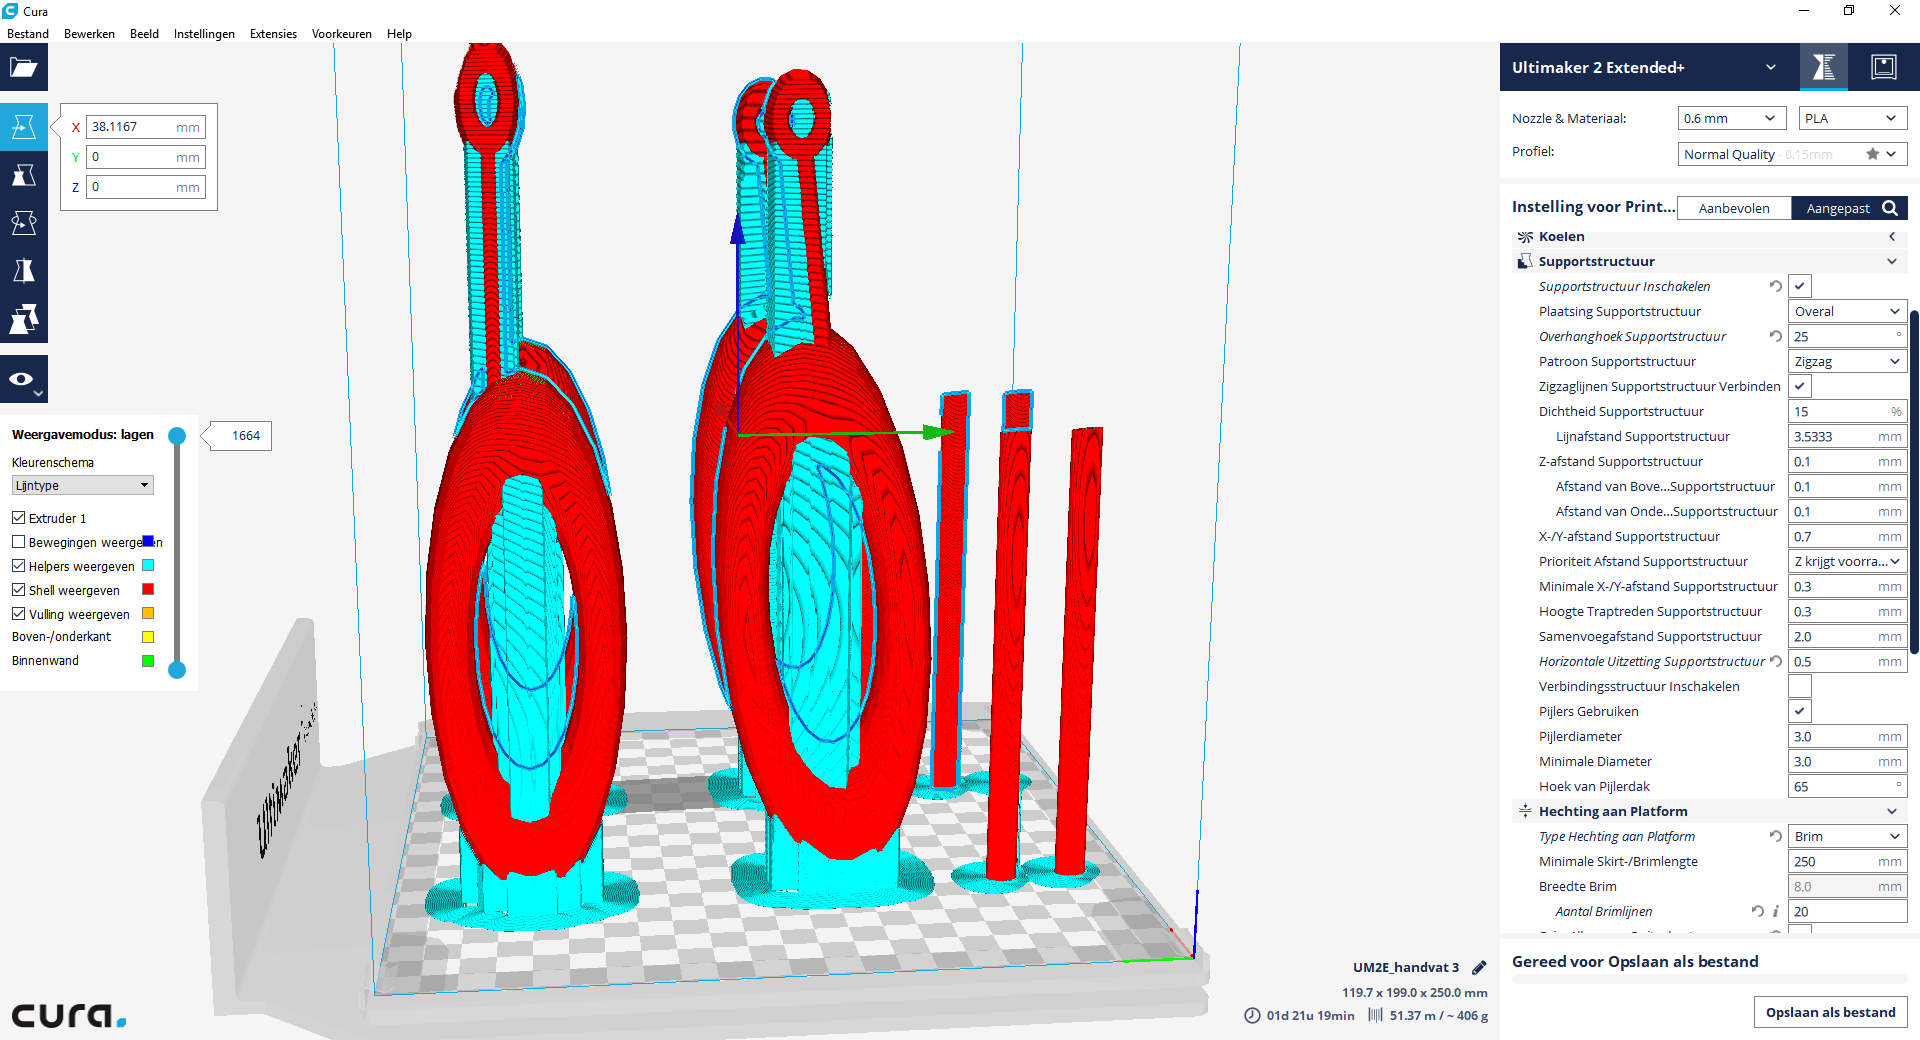Viewport: 1920px width, 1040px height.
Task: Select the Rotate tool
Action: [24, 223]
